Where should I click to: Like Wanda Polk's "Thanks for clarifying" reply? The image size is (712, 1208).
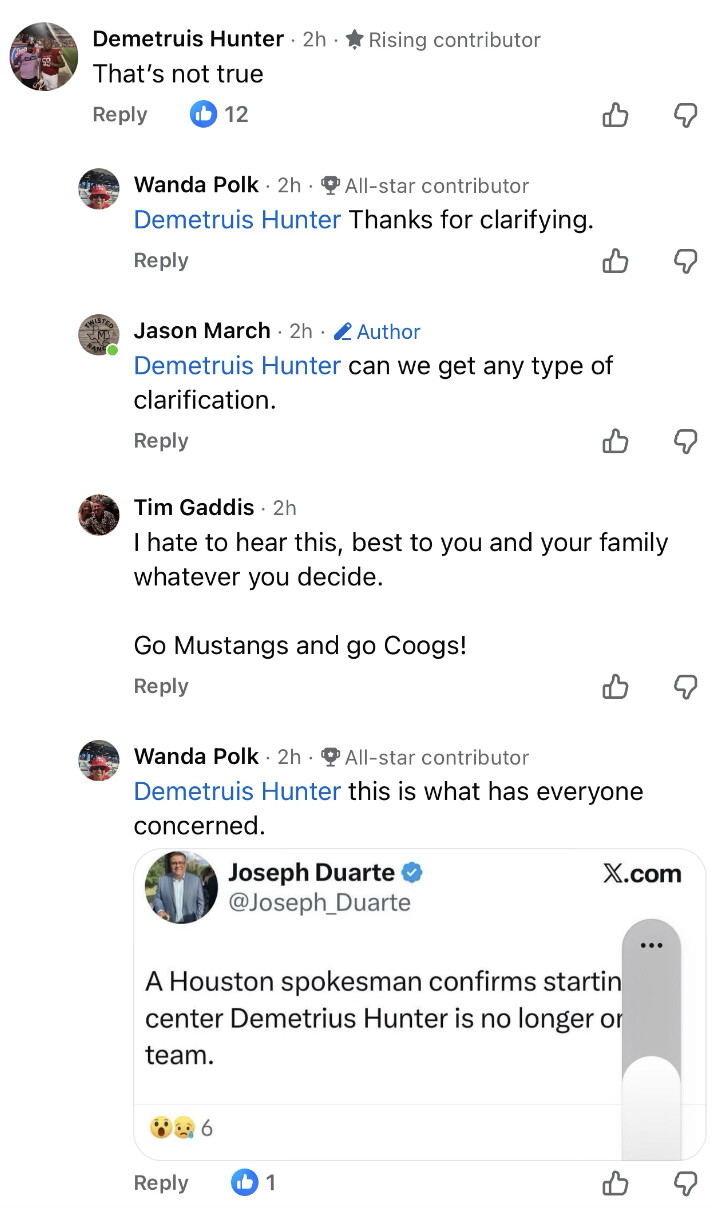click(615, 261)
